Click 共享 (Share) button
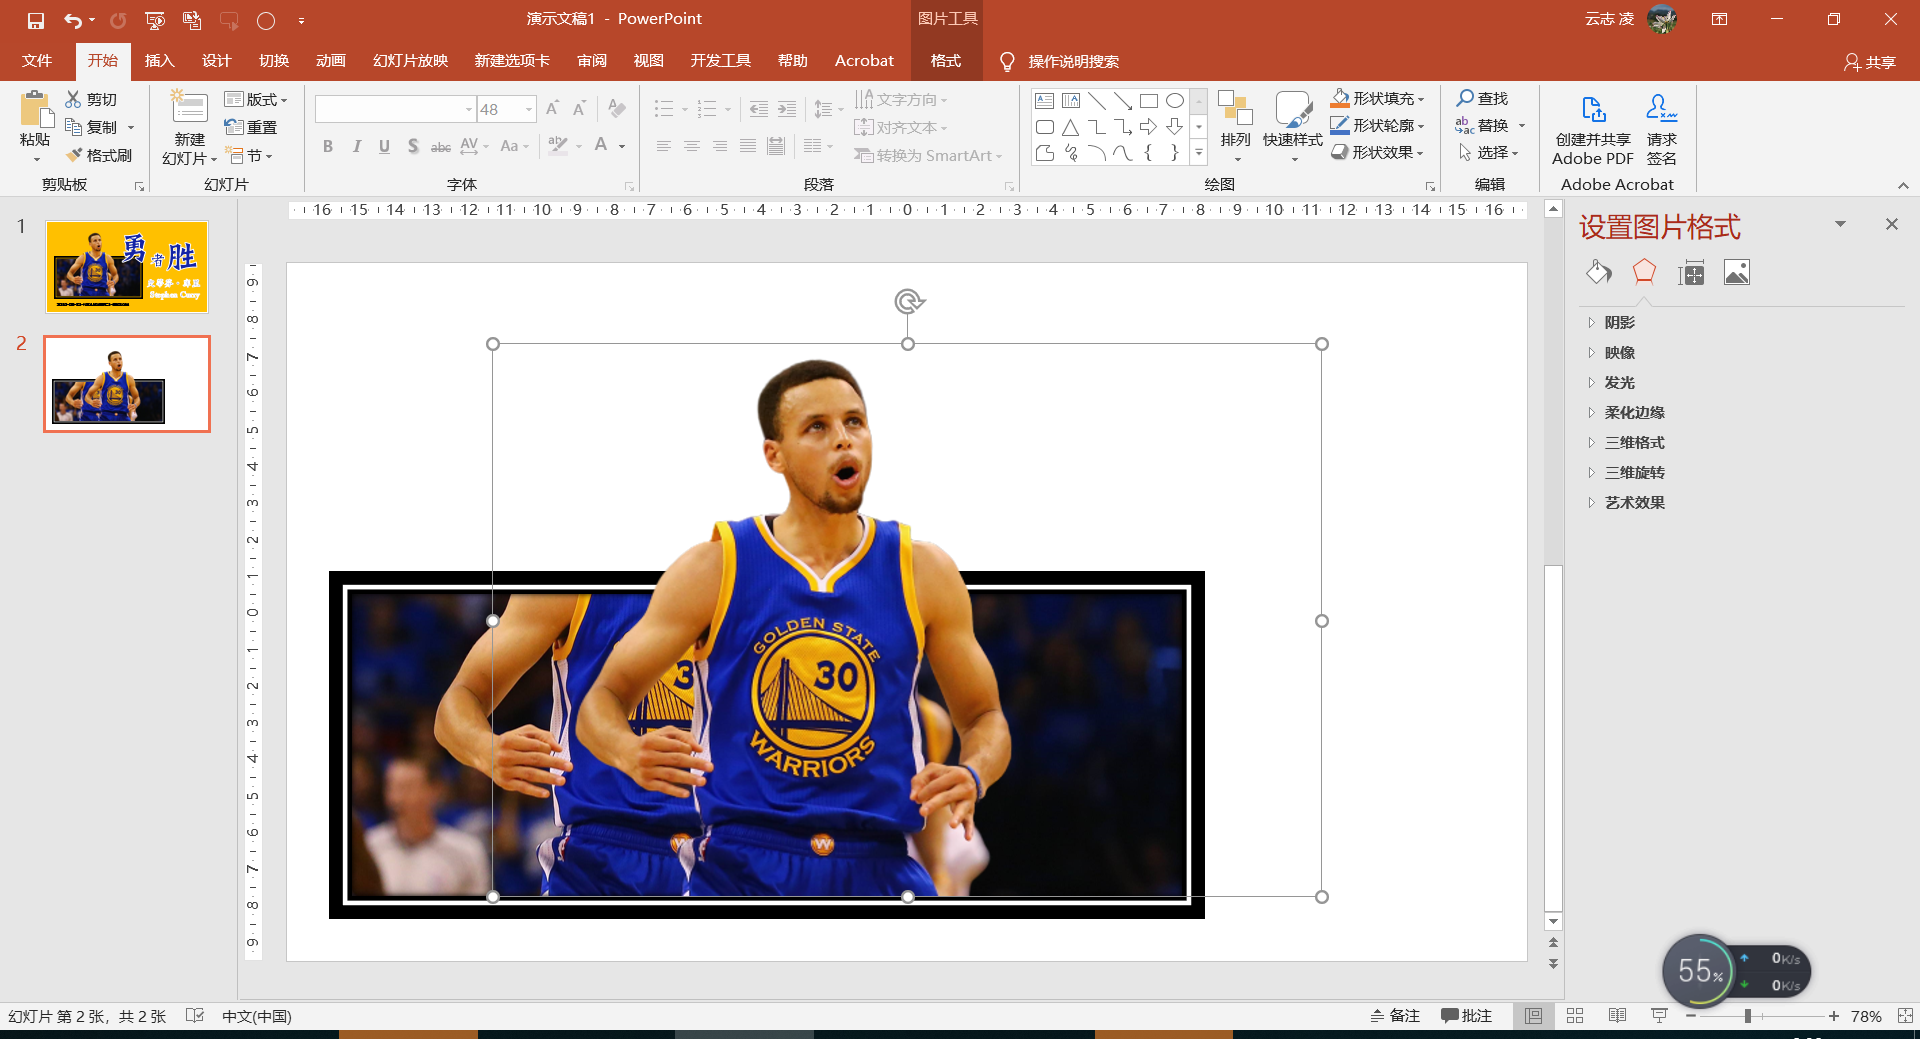 click(x=1870, y=62)
